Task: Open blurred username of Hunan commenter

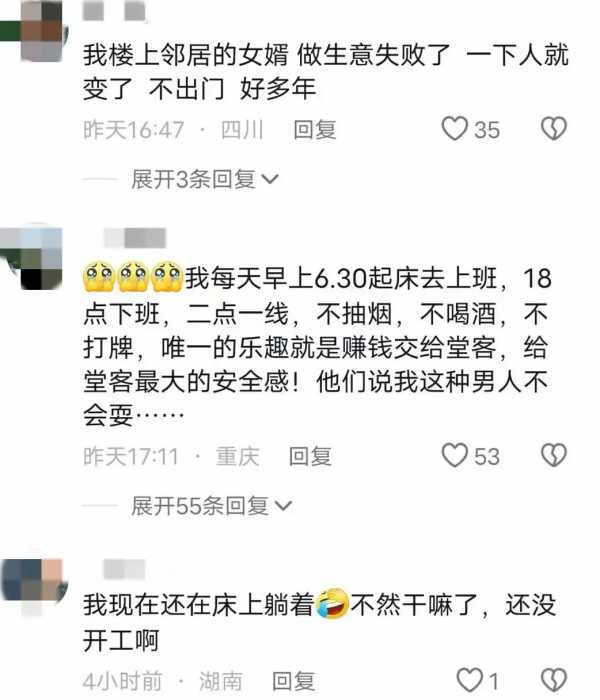Action: [x=125, y=569]
